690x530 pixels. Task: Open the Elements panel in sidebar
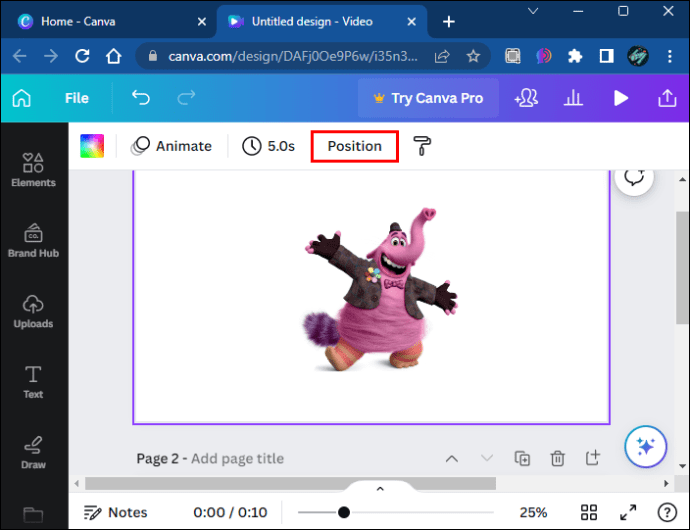(33, 170)
